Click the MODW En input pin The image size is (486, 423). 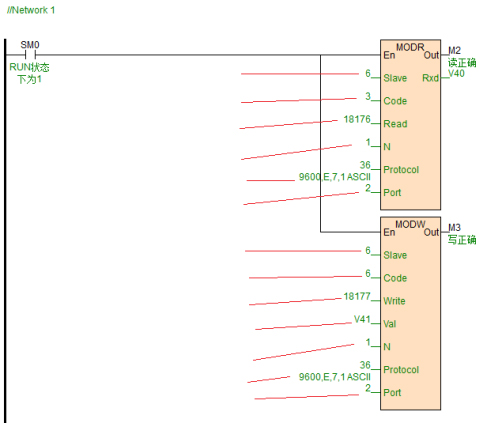click(x=389, y=232)
